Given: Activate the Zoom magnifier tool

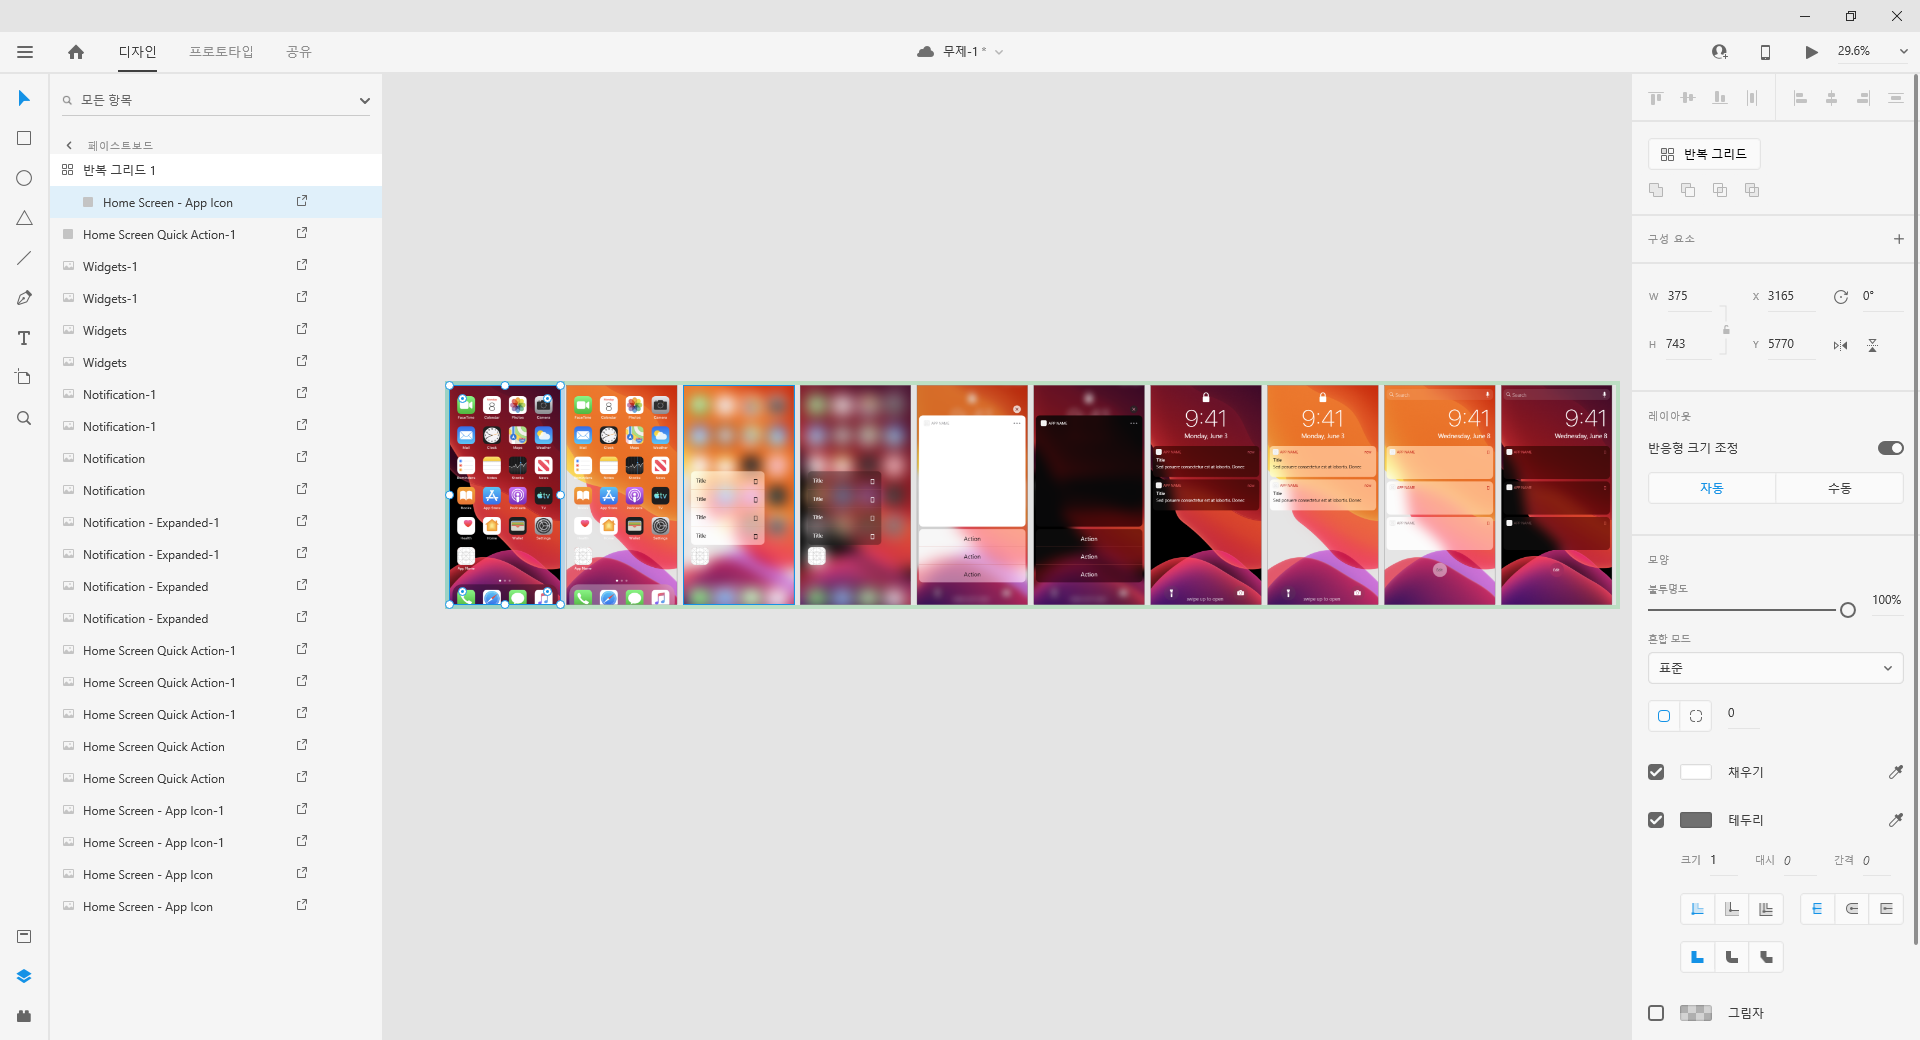Looking at the screenshot, I should pos(24,418).
